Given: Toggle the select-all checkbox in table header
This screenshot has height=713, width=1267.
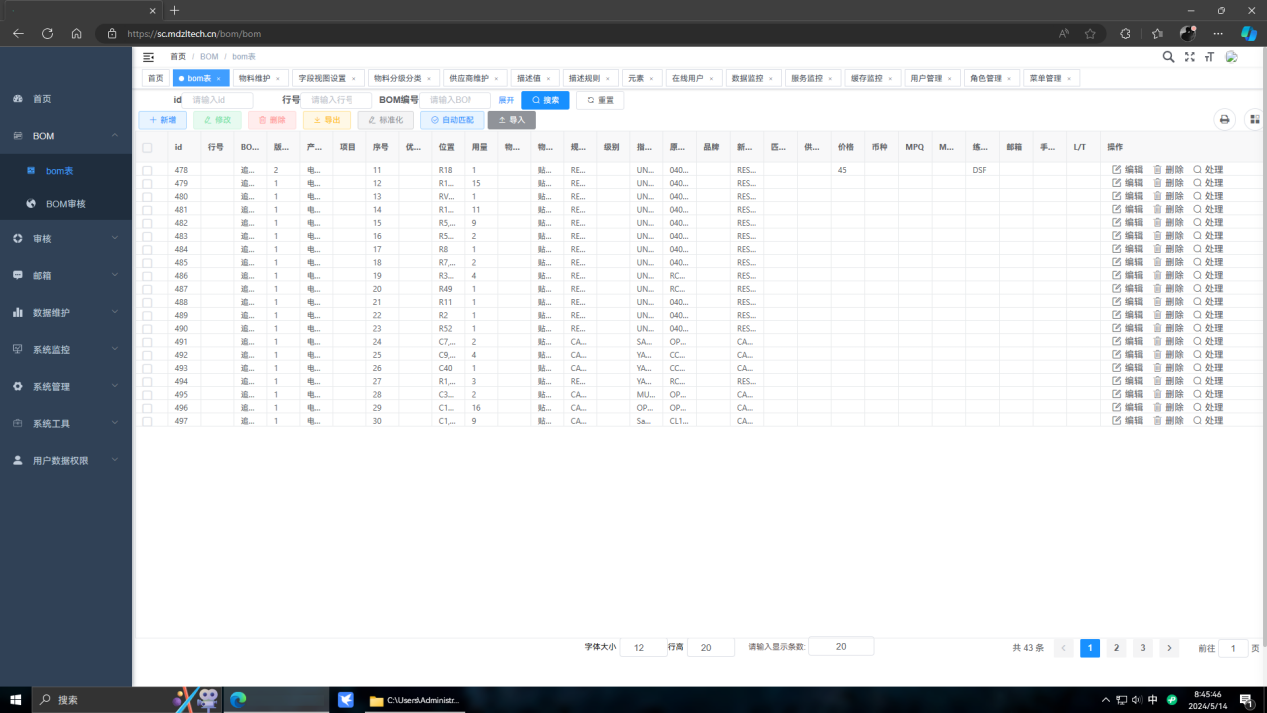Looking at the screenshot, I should 148,147.
